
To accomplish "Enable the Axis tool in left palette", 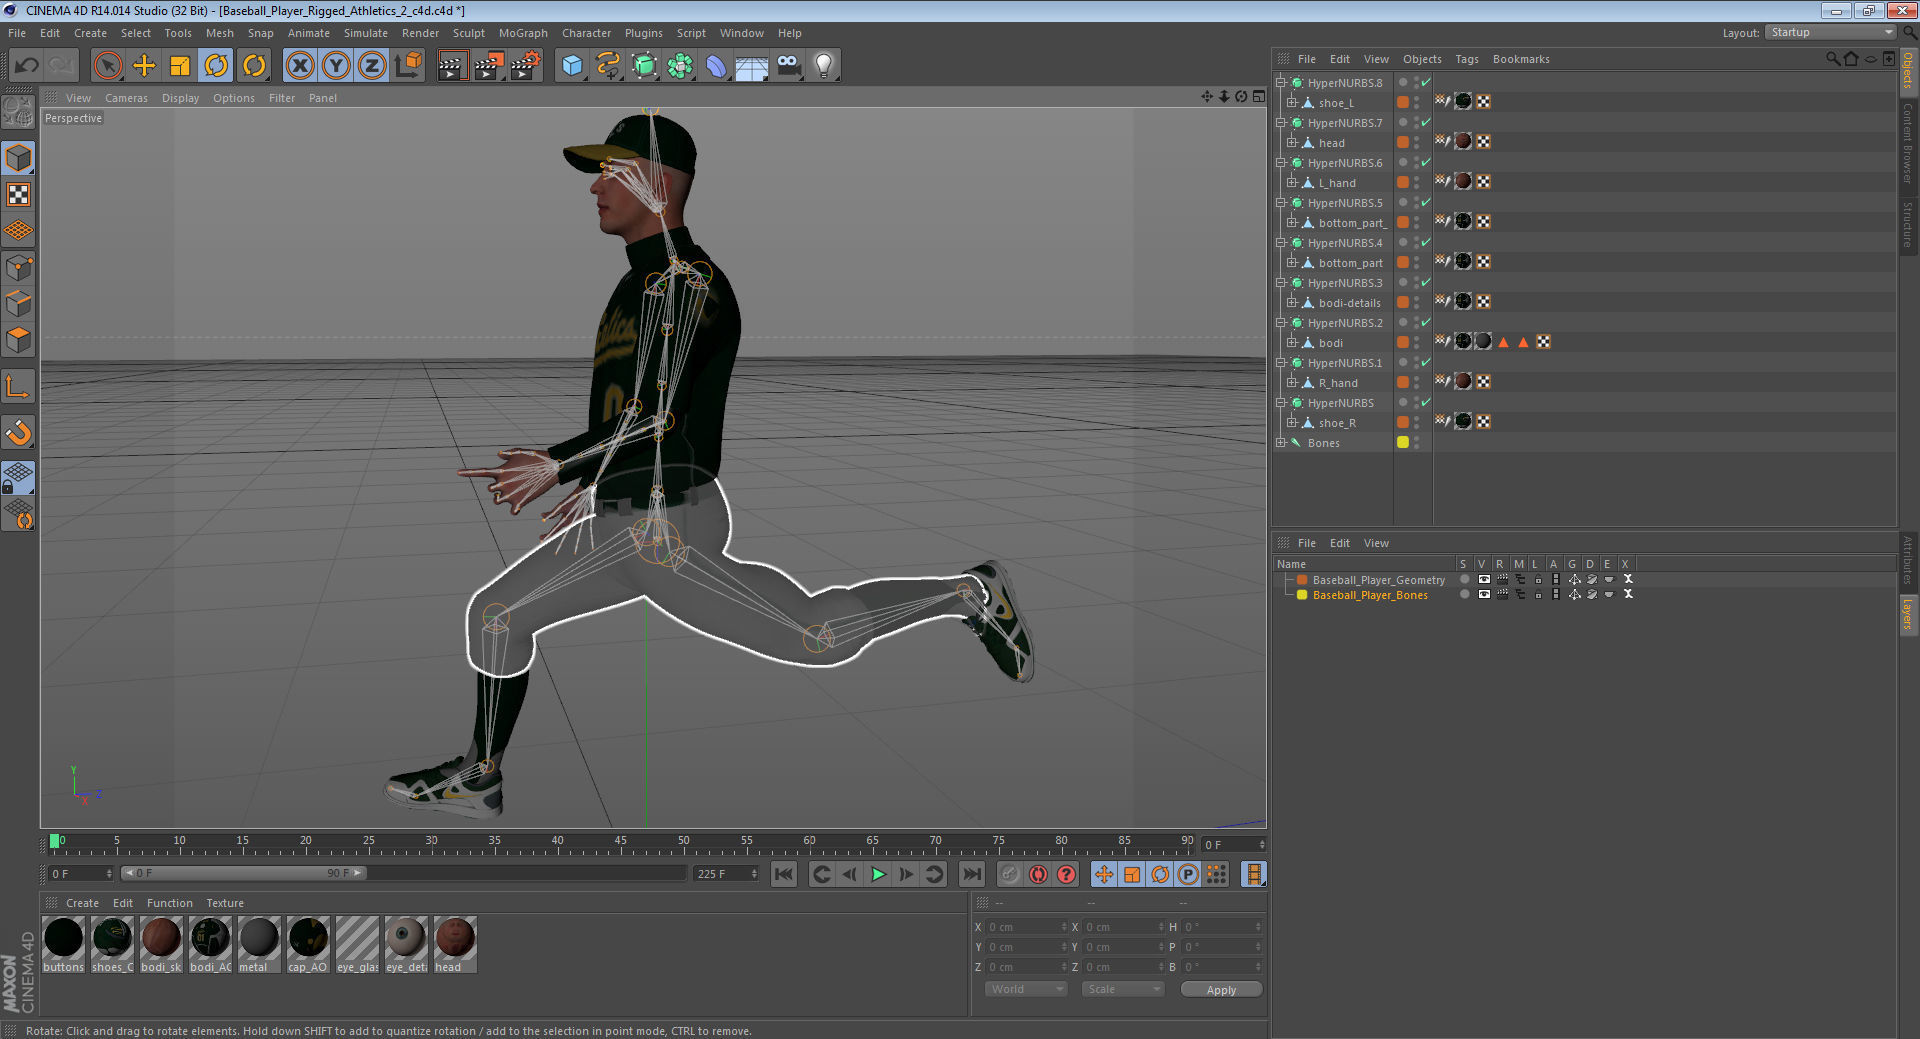I will click(x=19, y=386).
